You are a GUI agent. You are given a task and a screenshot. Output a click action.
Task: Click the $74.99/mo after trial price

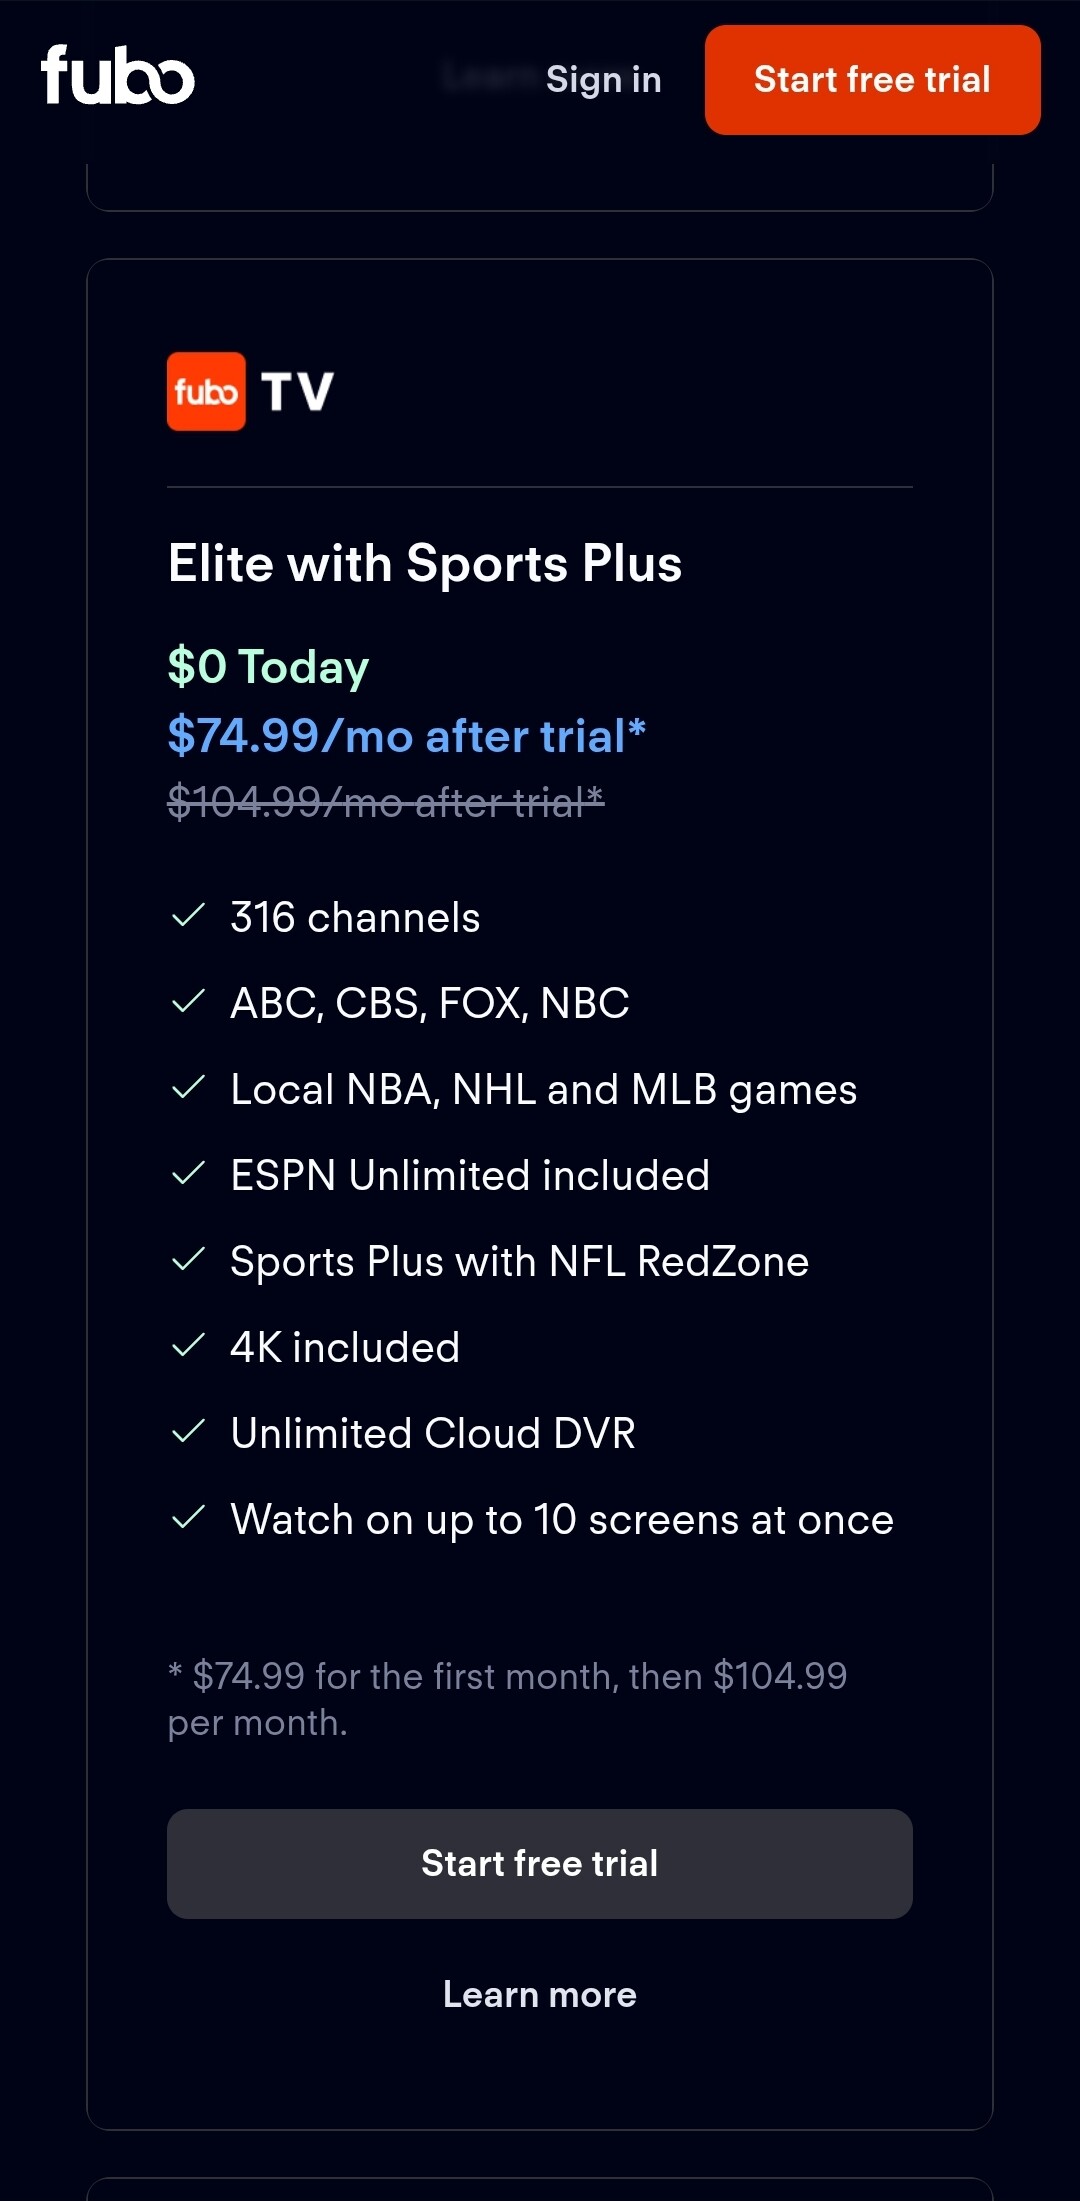[x=406, y=736]
